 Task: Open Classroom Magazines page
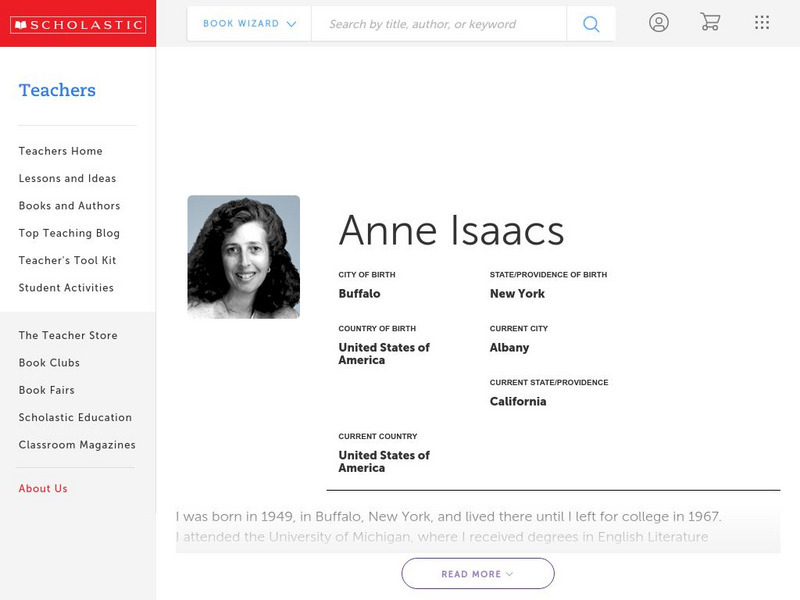77,445
